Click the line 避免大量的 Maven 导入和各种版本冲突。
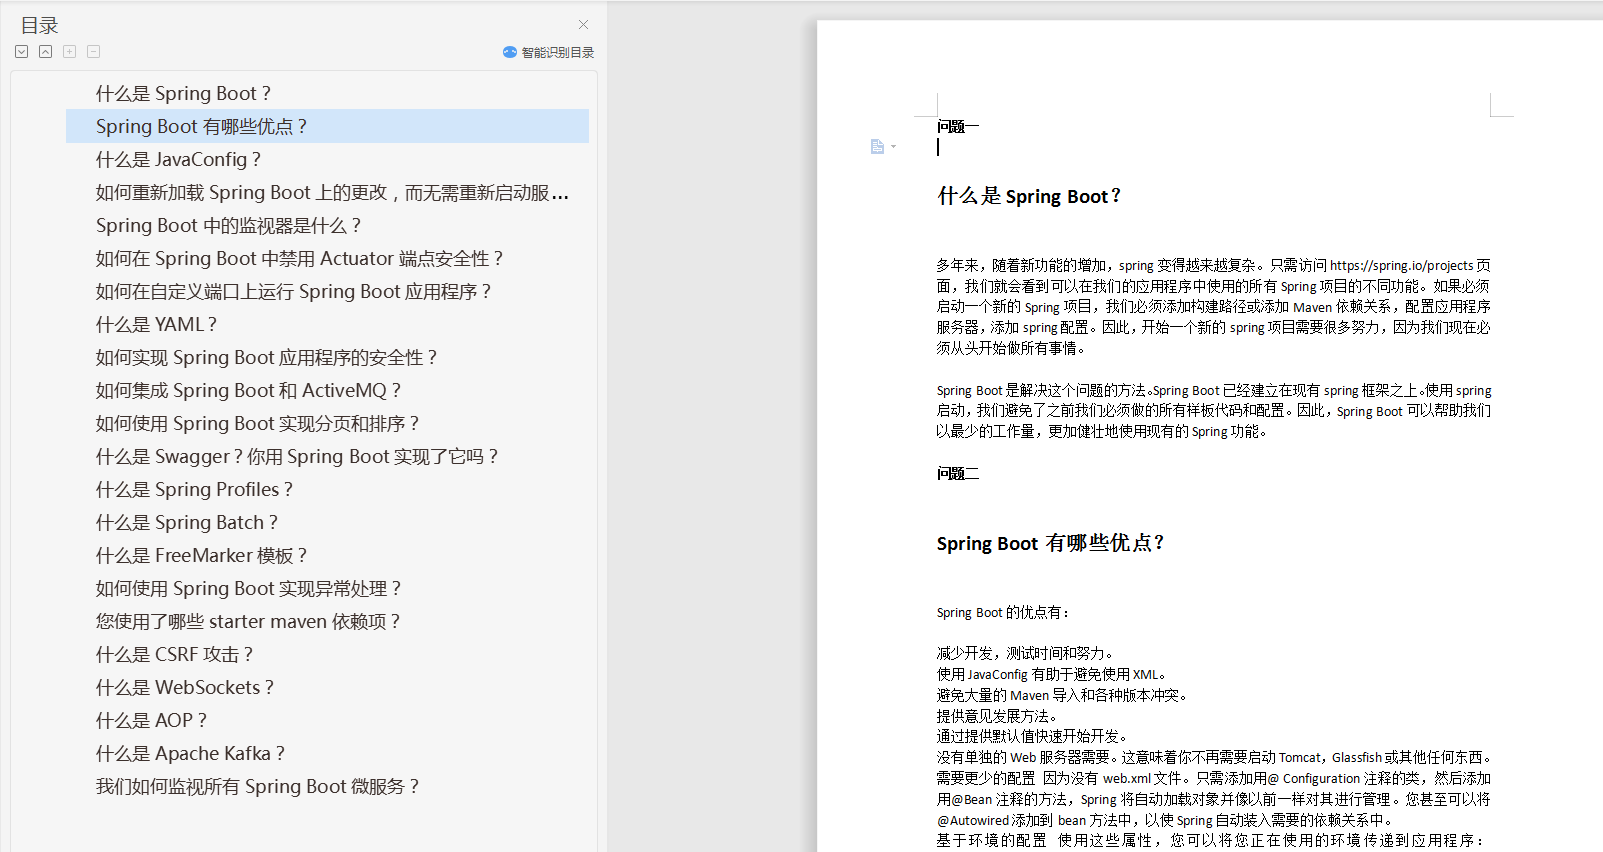This screenshot has width=1603, height=852. click(1062, 696)
